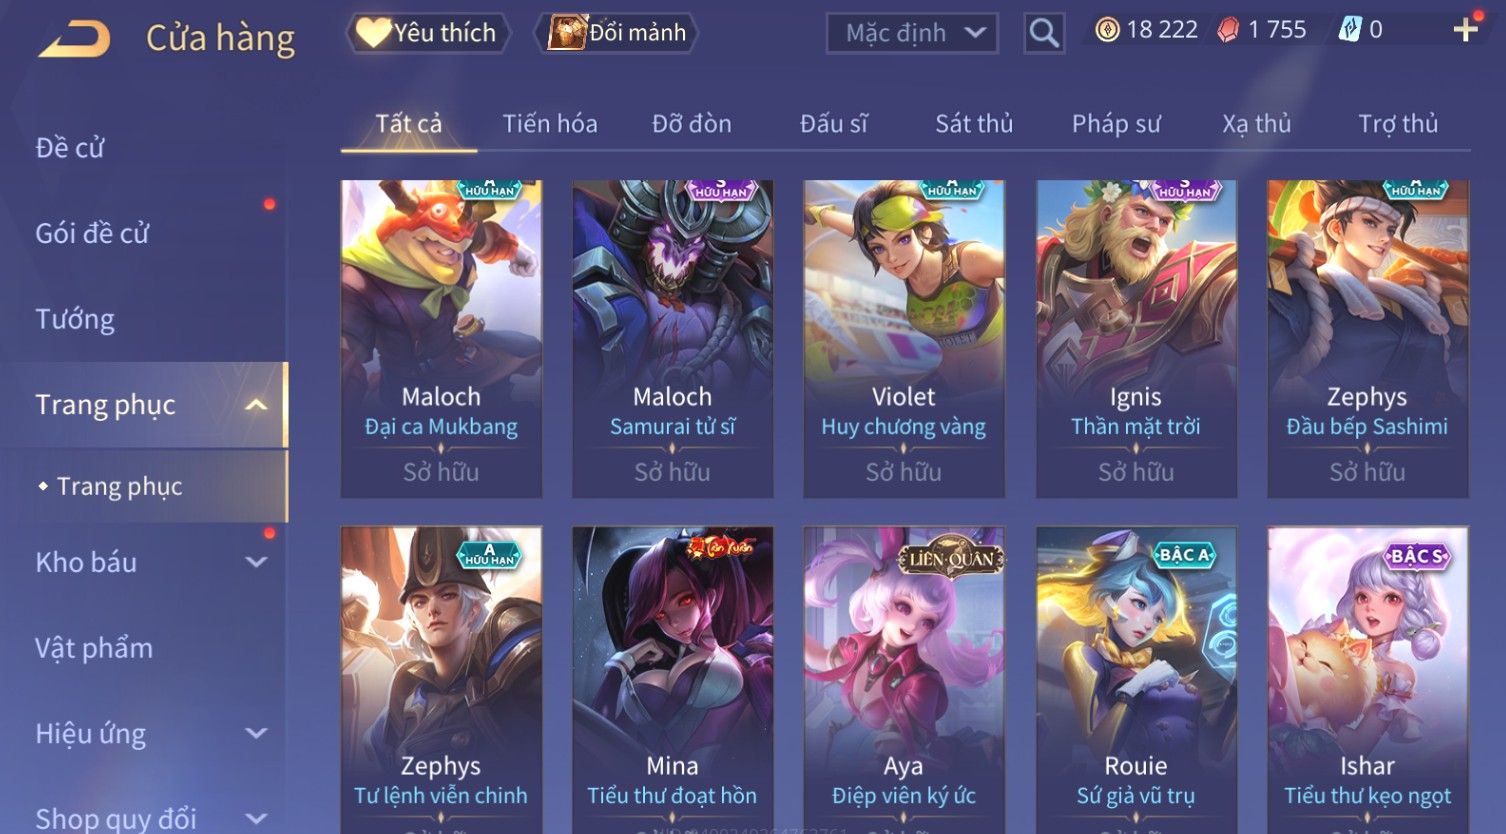Screen dimensions: 1506x834
Task: Switch to the Pháp sư tab
Action: pos(1116,124)
